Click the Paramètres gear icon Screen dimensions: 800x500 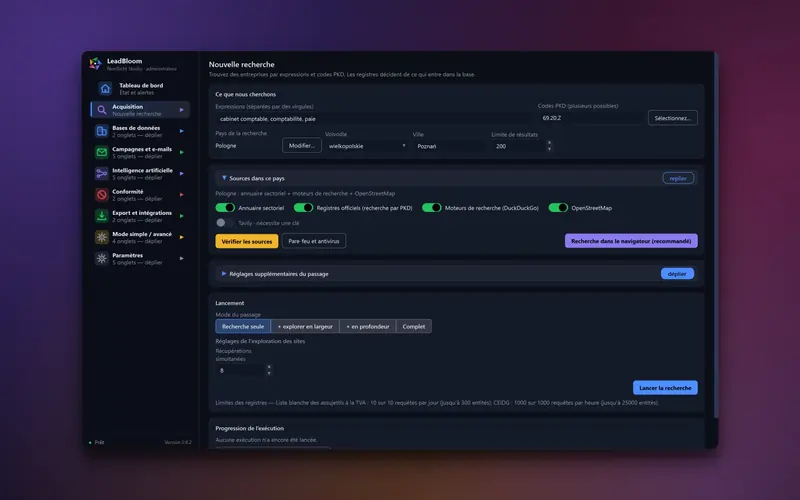point(102,259)
